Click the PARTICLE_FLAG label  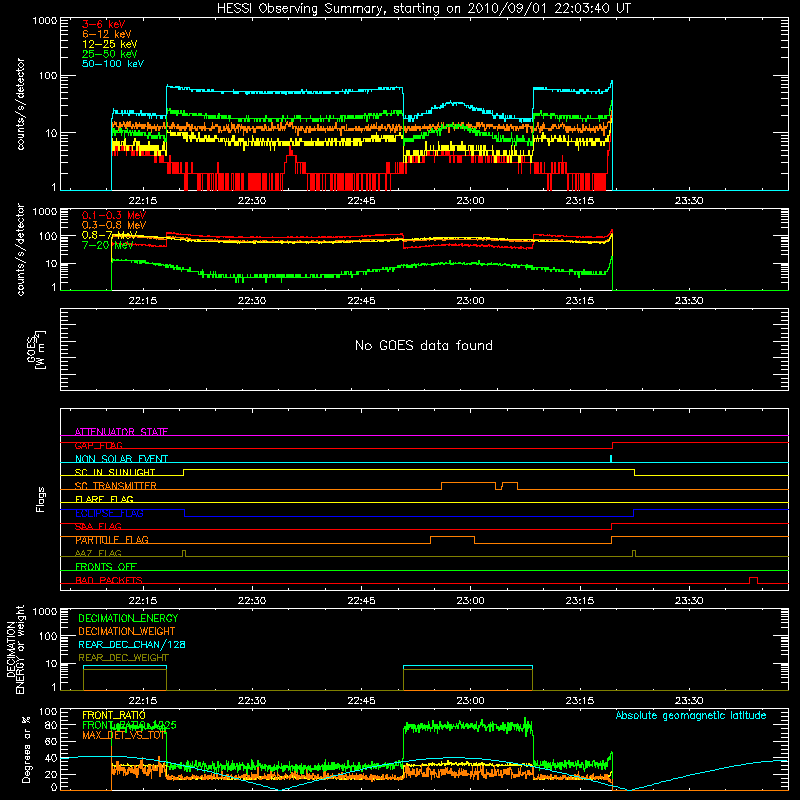(112, 540)
